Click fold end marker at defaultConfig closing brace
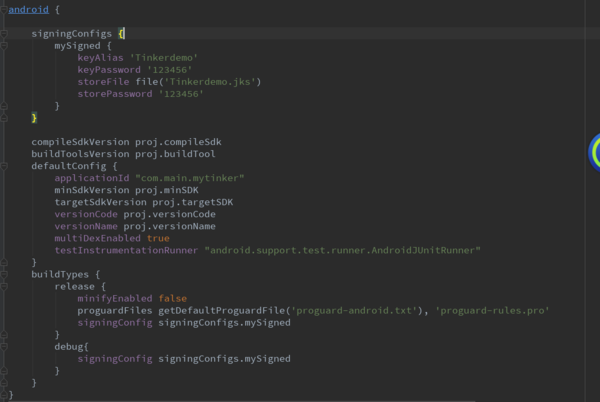Viewport: 600px width, 402px height. pos(3,262)
